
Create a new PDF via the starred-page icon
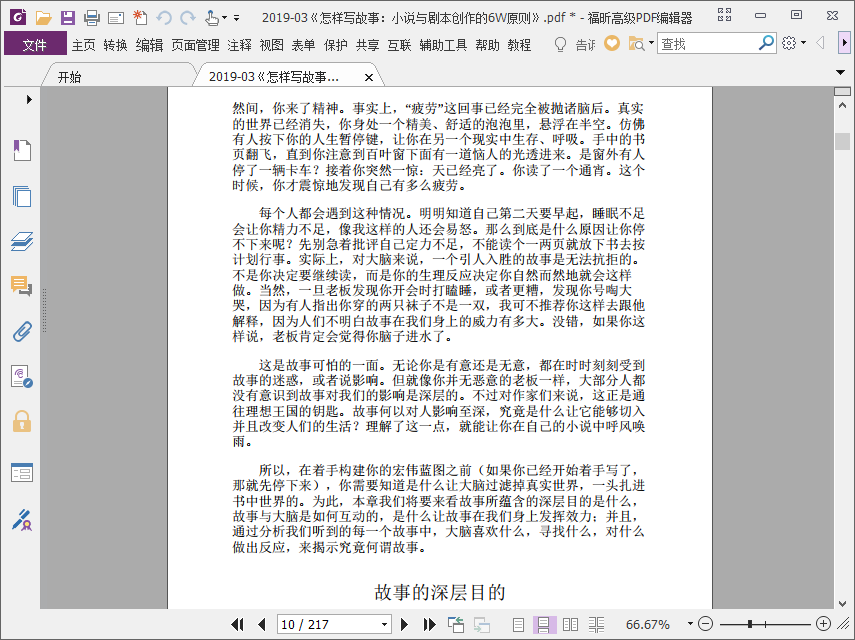pos(140,17)
